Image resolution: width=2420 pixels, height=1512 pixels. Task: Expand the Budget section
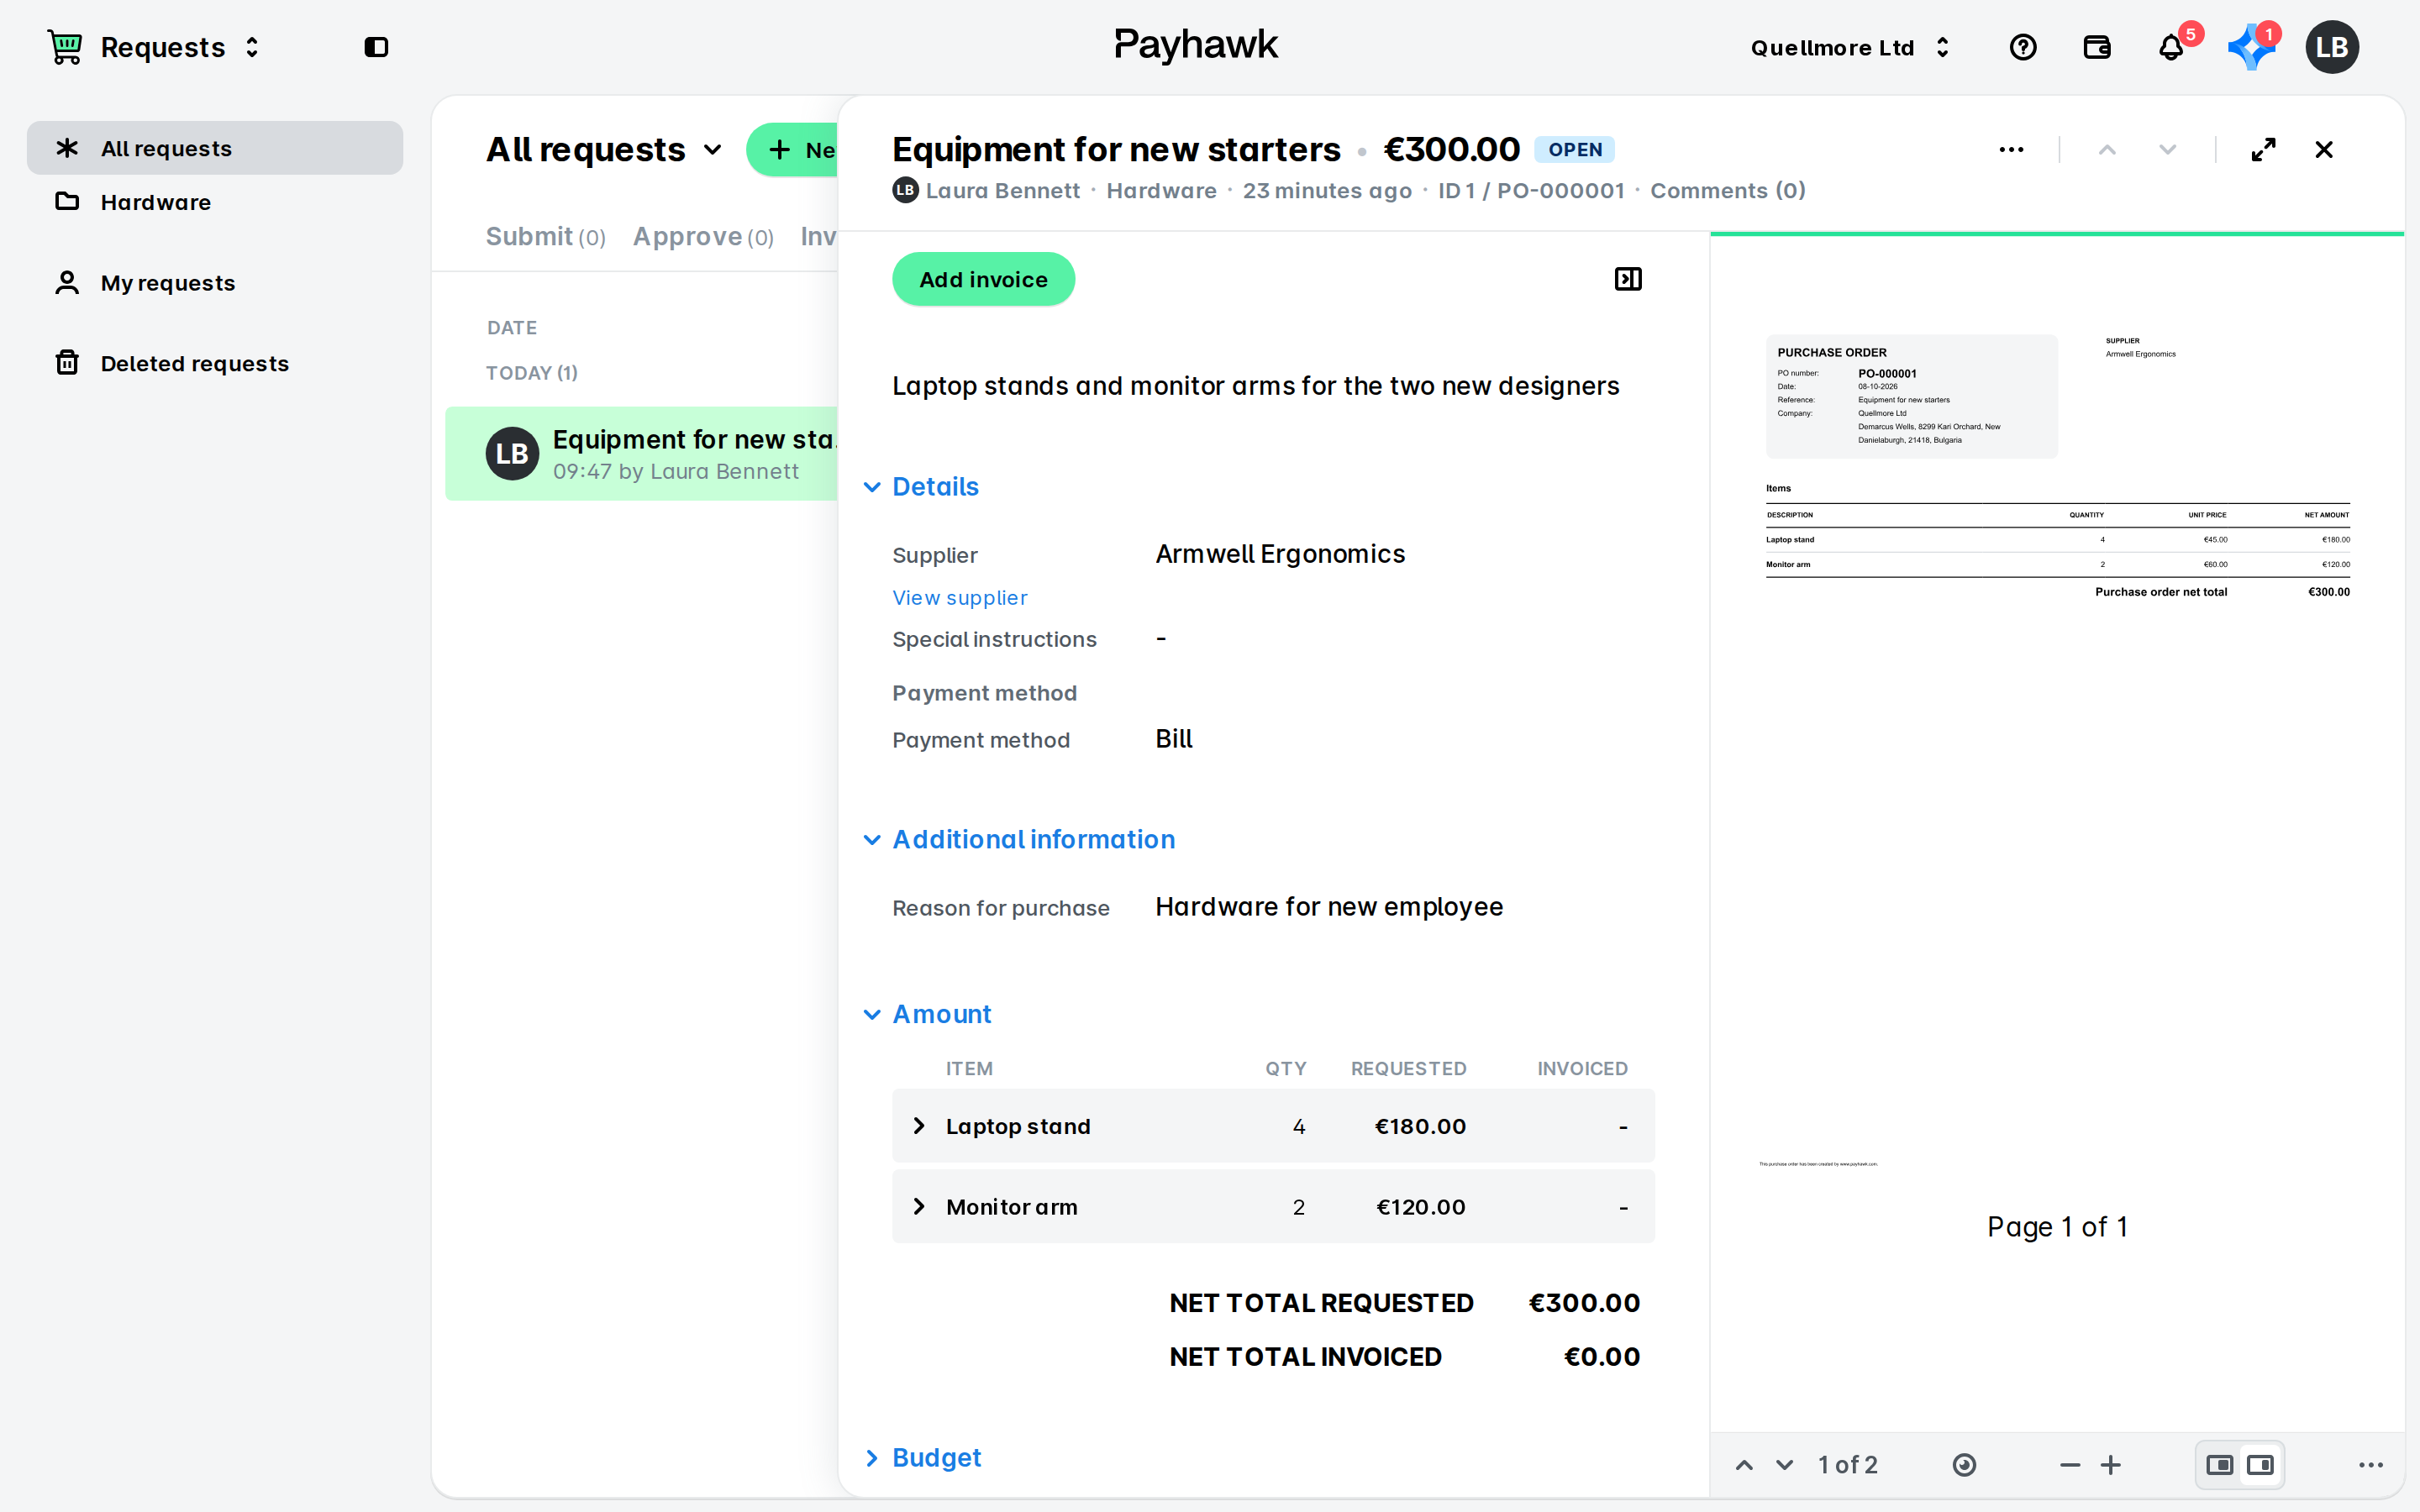pos(922,1458)
